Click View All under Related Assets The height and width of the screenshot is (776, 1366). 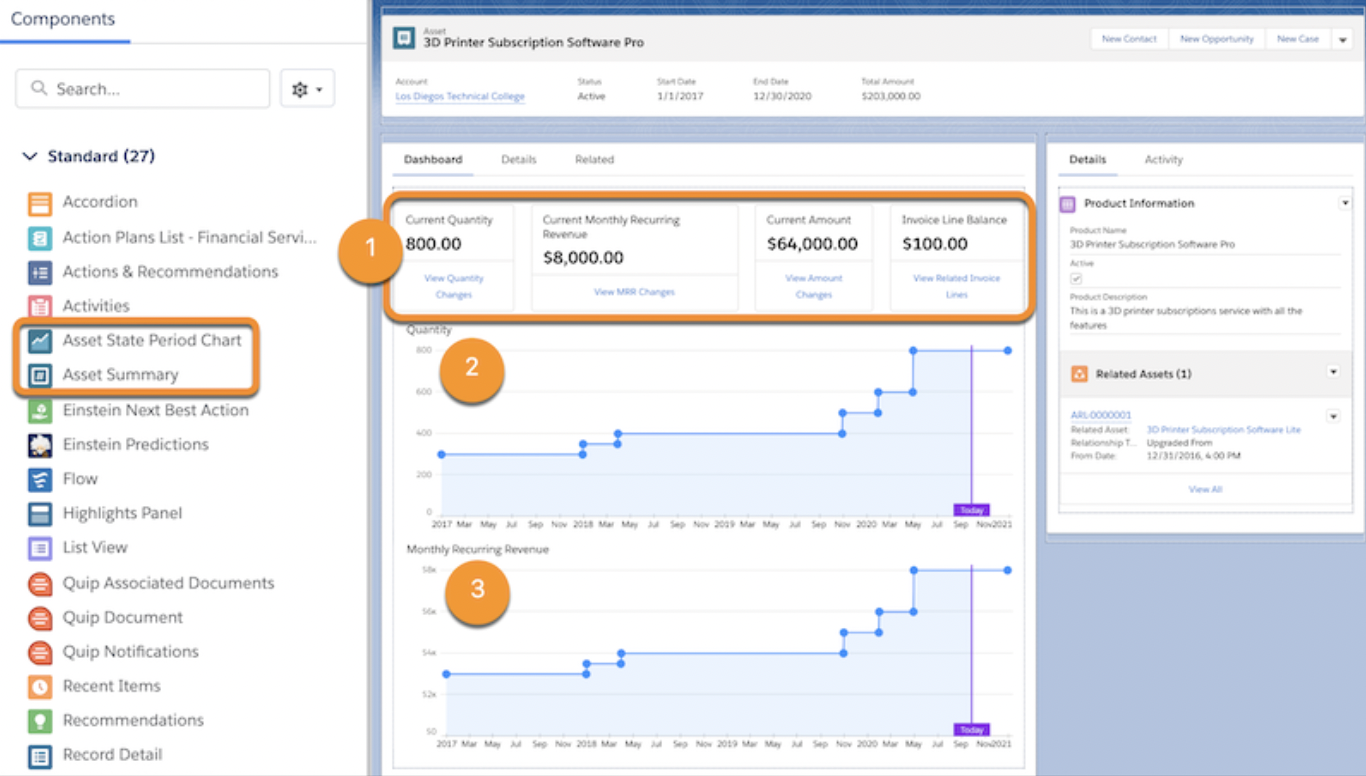1205,489
